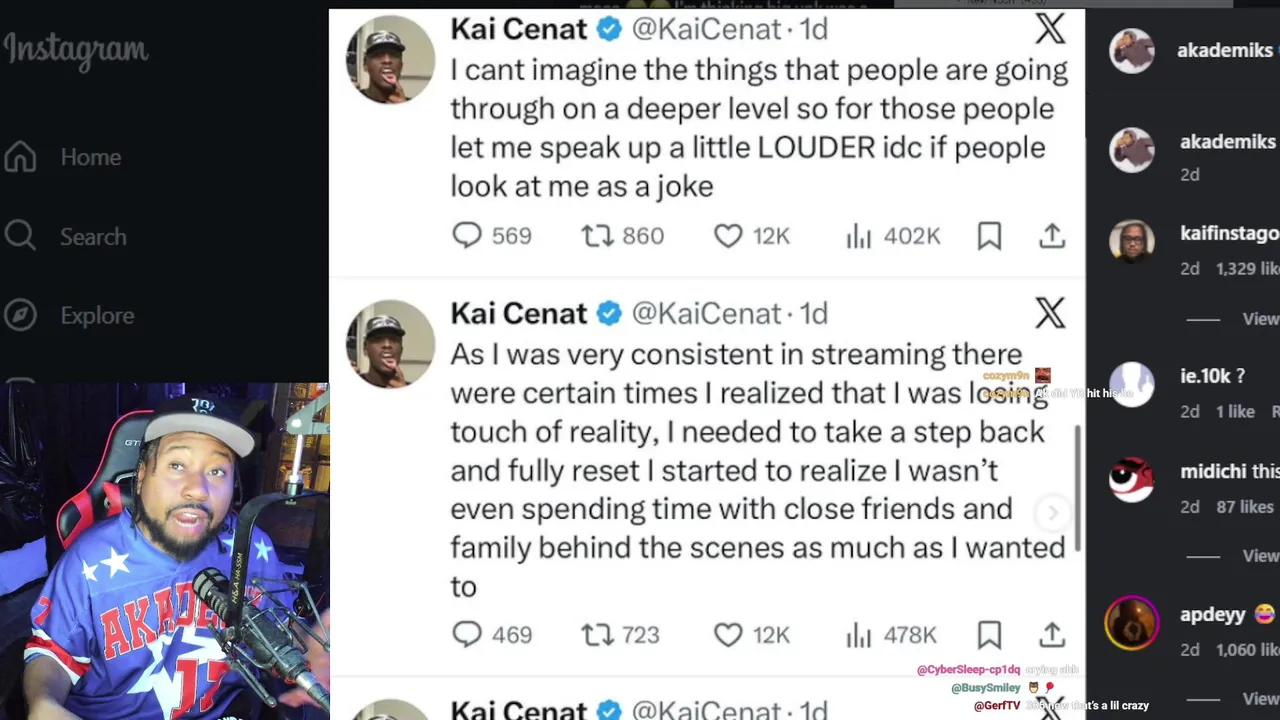Click the Instagram Home icon

(x=20, y=157)
